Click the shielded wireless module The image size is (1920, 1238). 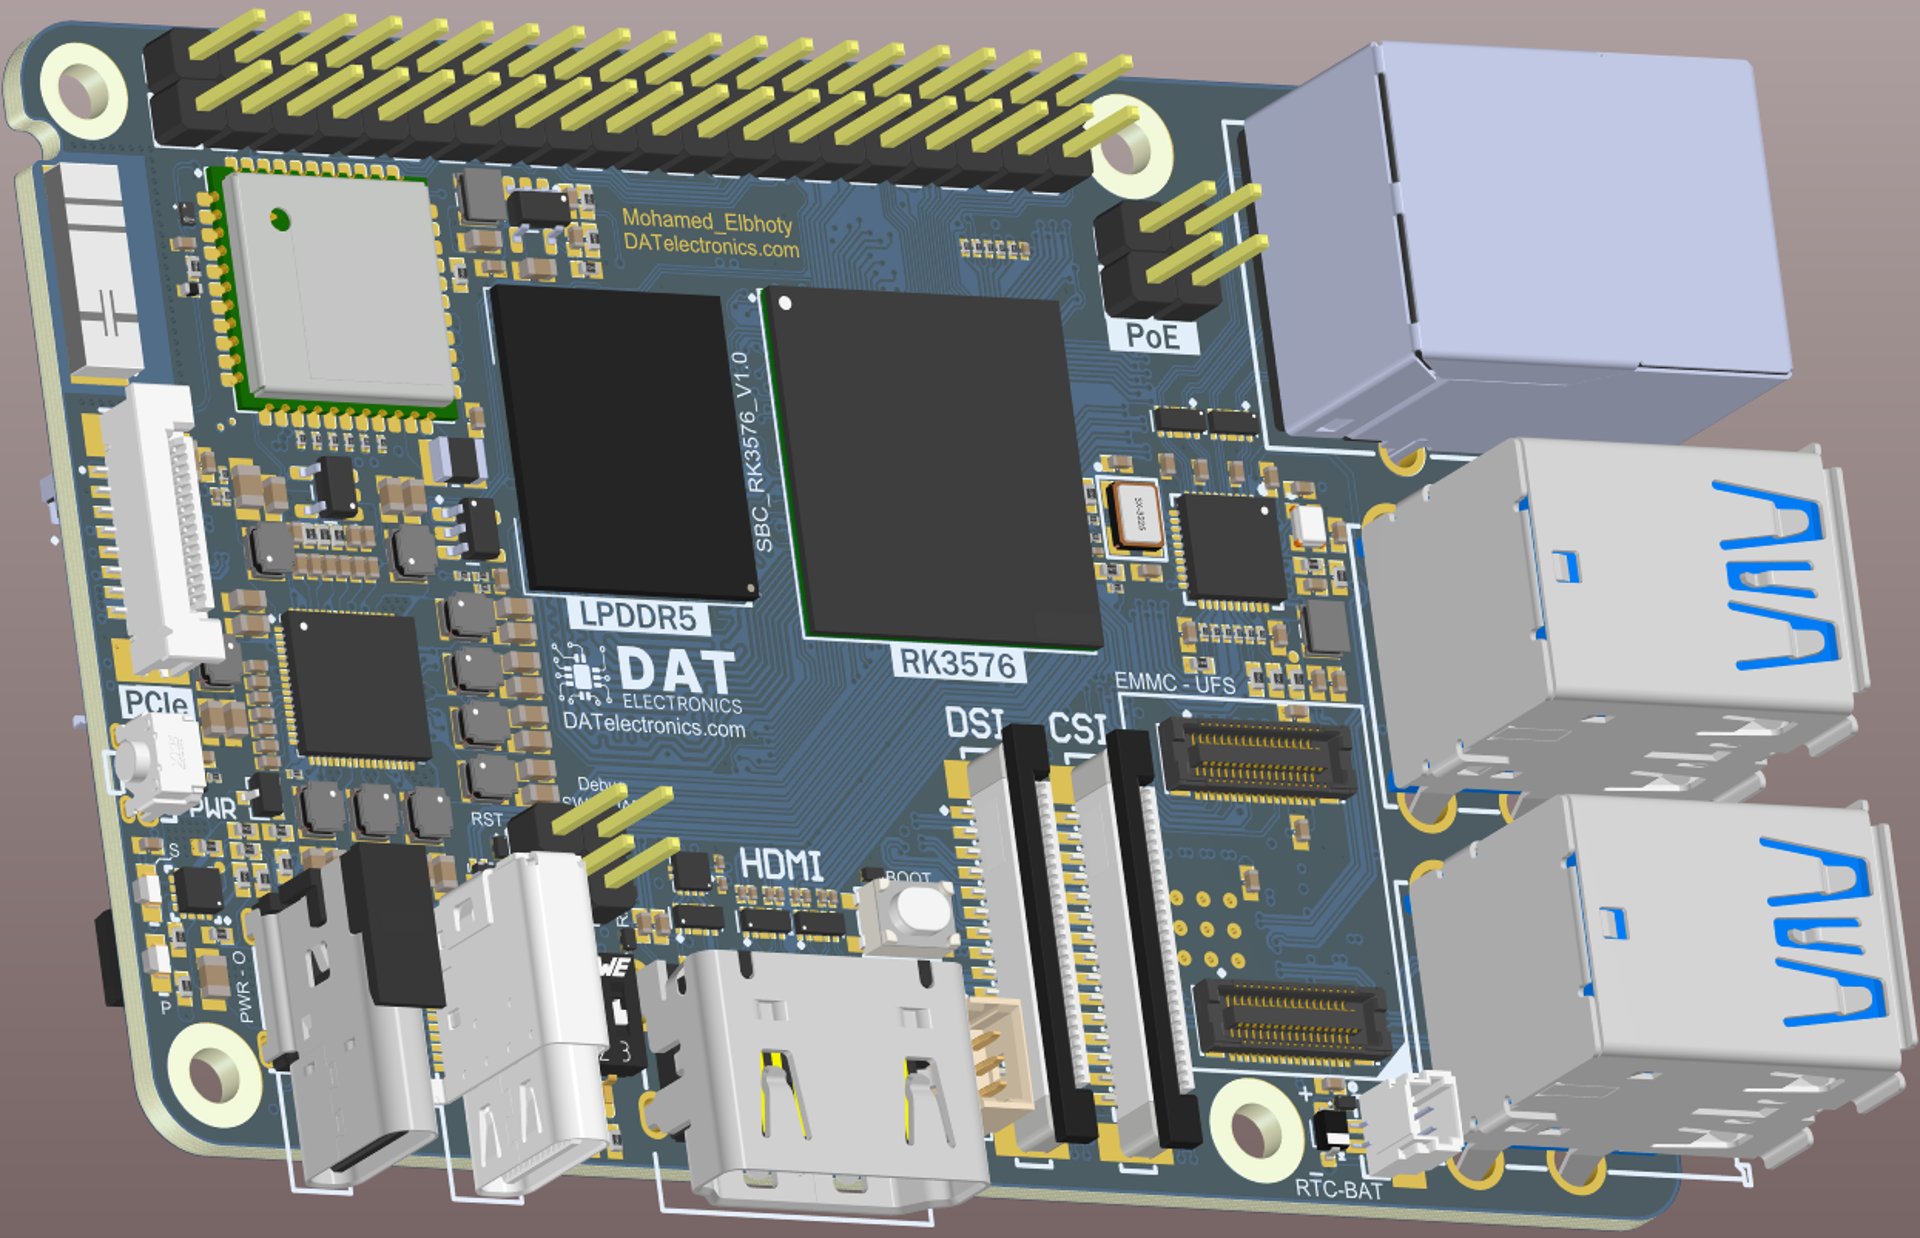click(340, 290)
